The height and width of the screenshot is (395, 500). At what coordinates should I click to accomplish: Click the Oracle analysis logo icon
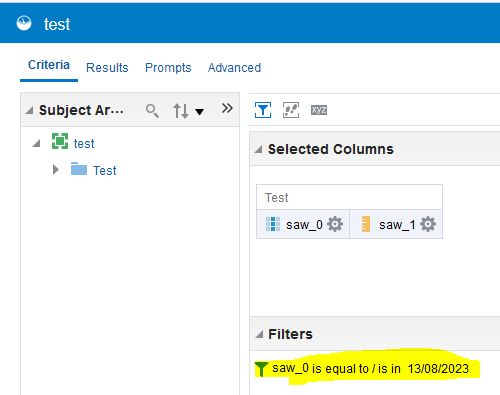pos(24,23)
